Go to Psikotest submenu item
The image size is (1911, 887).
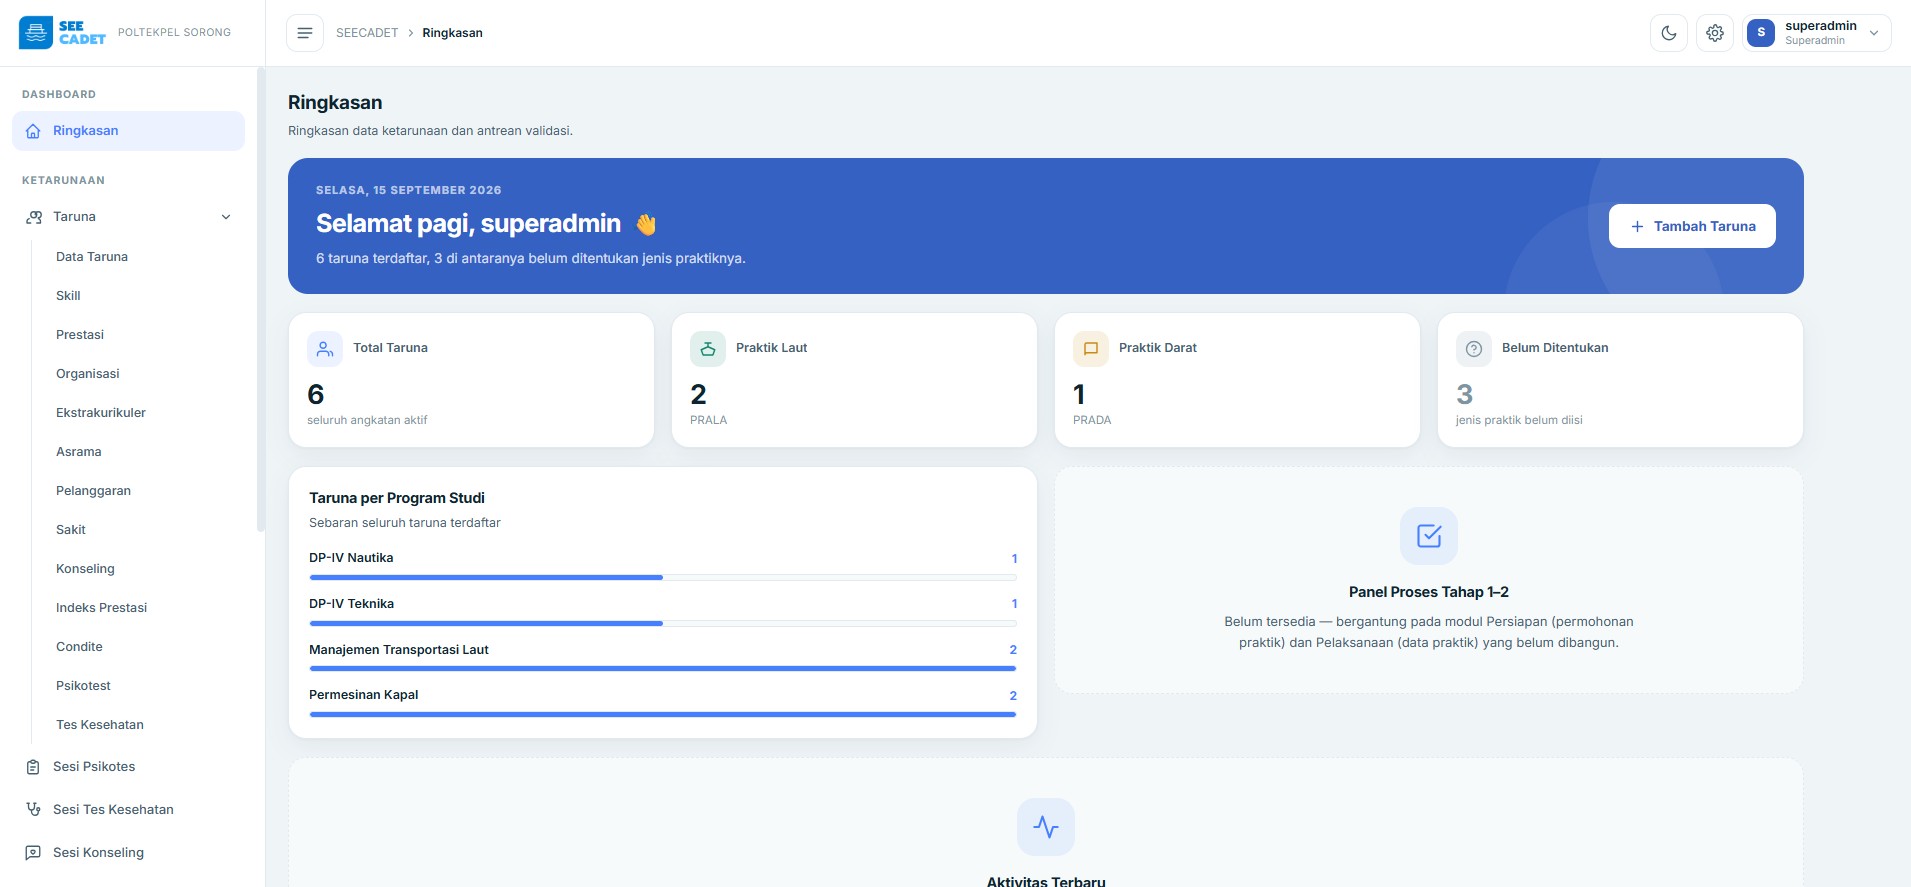click(x=83, y=686)
